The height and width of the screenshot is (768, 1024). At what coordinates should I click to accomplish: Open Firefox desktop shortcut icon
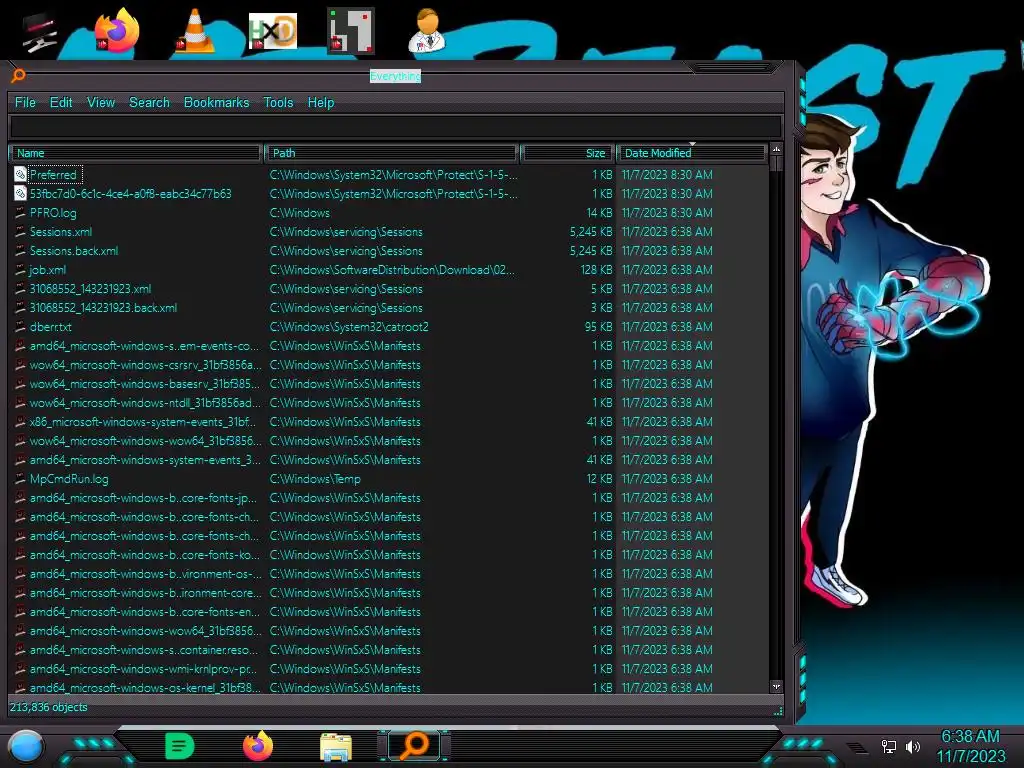coord(117,30)
